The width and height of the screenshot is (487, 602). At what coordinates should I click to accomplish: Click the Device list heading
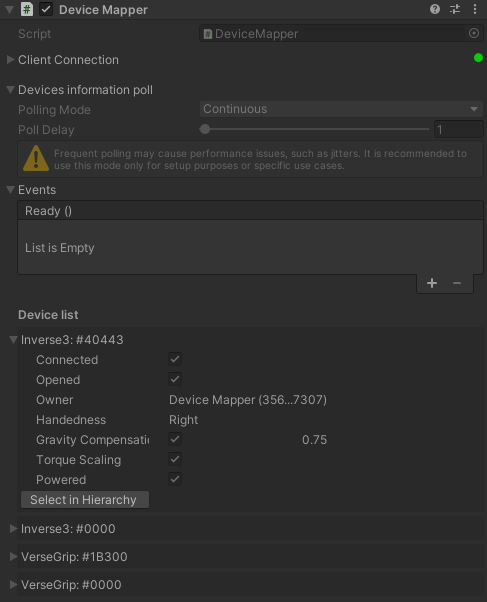click(x=48, y=315)
